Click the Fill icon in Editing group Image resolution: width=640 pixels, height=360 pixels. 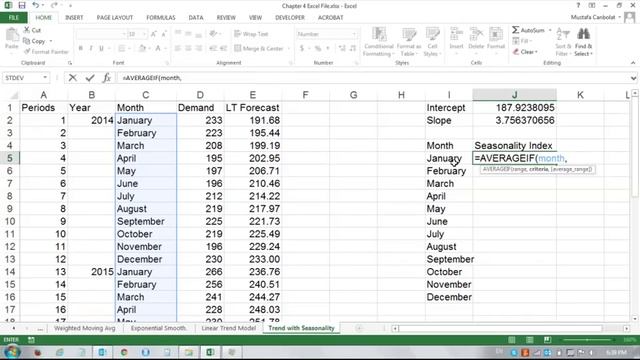click(516, 41)
